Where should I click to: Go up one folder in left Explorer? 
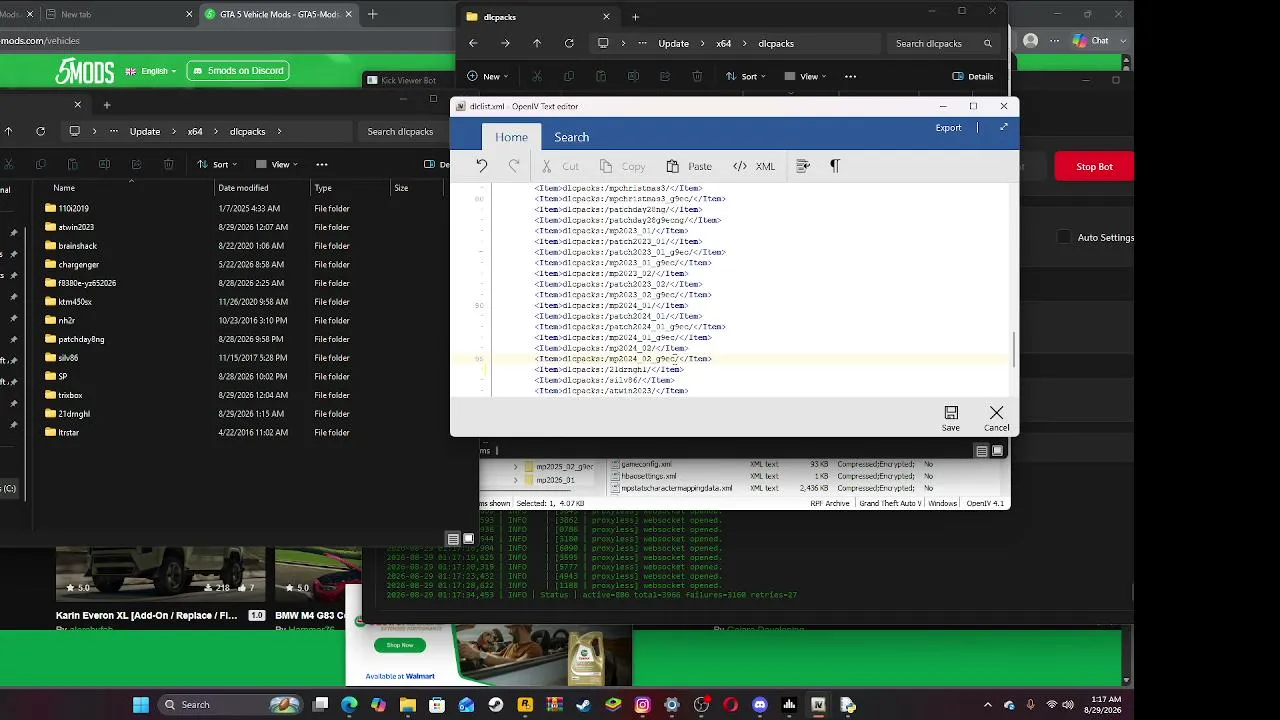point(8,131)
